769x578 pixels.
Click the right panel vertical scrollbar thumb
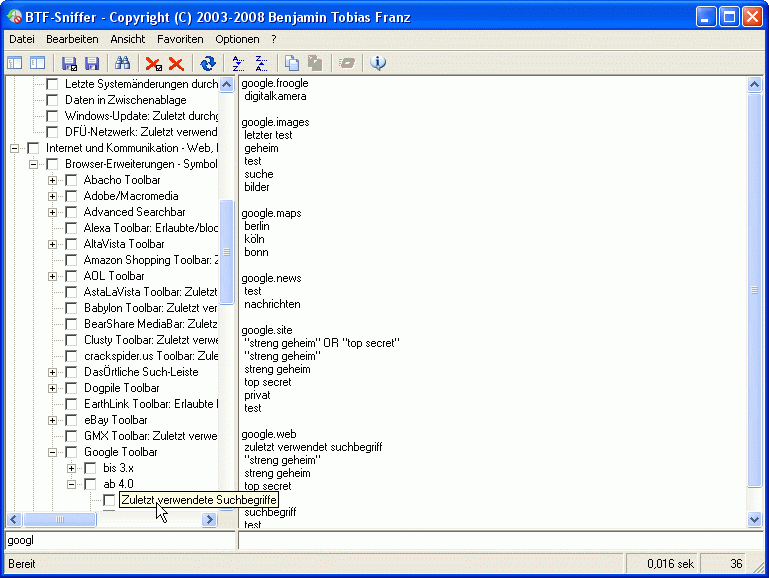tap(754, 290)
